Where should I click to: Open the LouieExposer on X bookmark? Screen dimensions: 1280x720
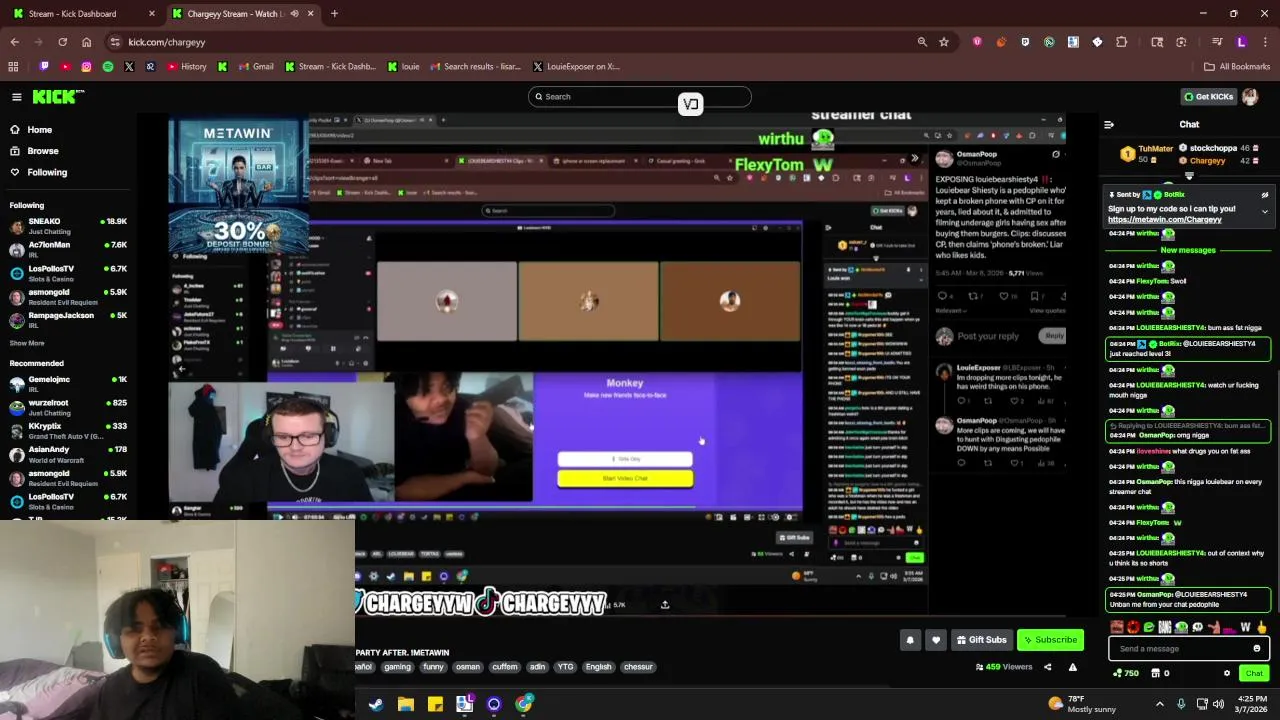[576, 67]
